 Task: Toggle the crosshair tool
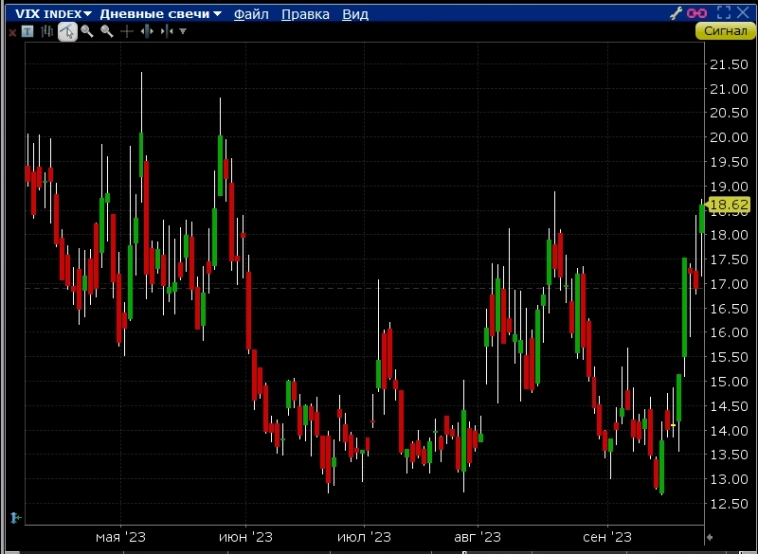(x=126, y=31)
